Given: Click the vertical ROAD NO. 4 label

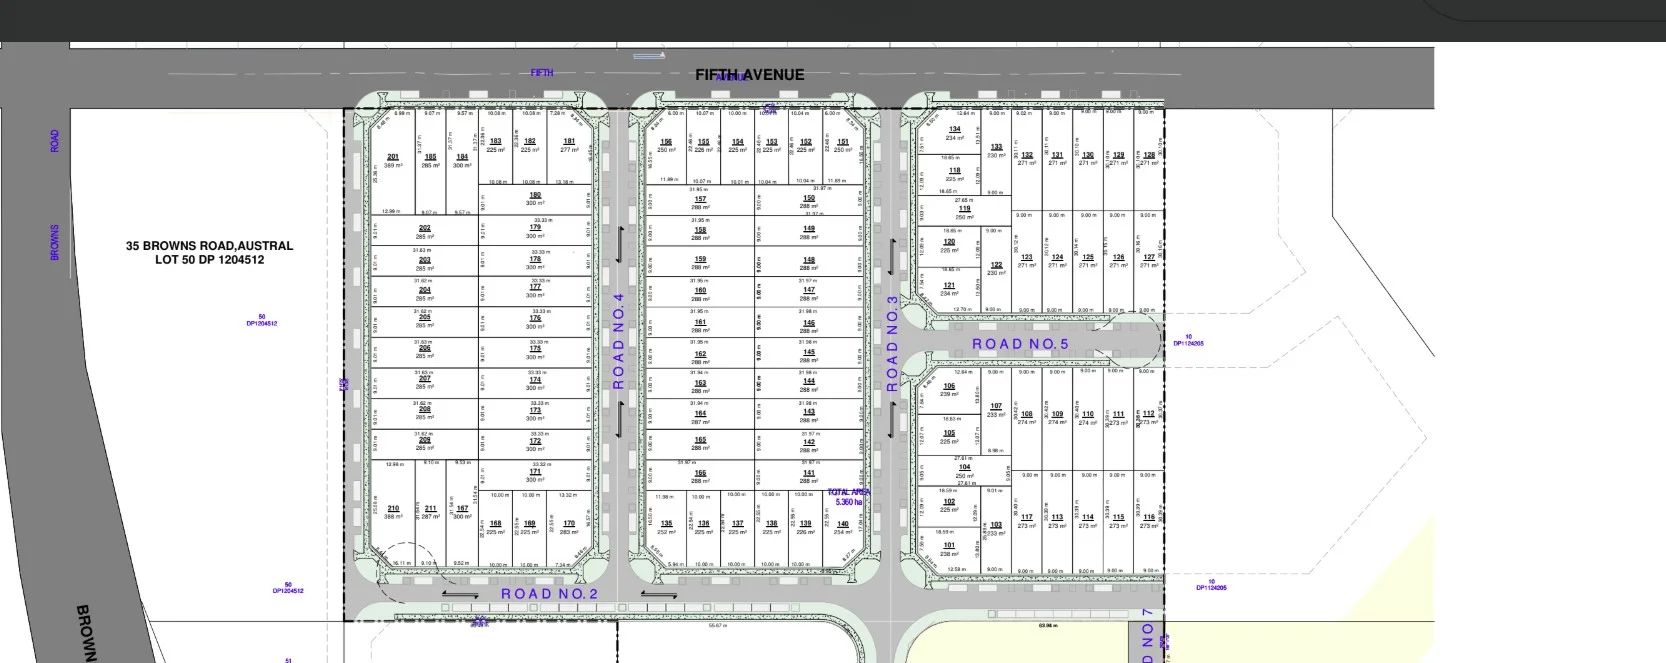Looking at the screenshot, I should click(619, 341).
